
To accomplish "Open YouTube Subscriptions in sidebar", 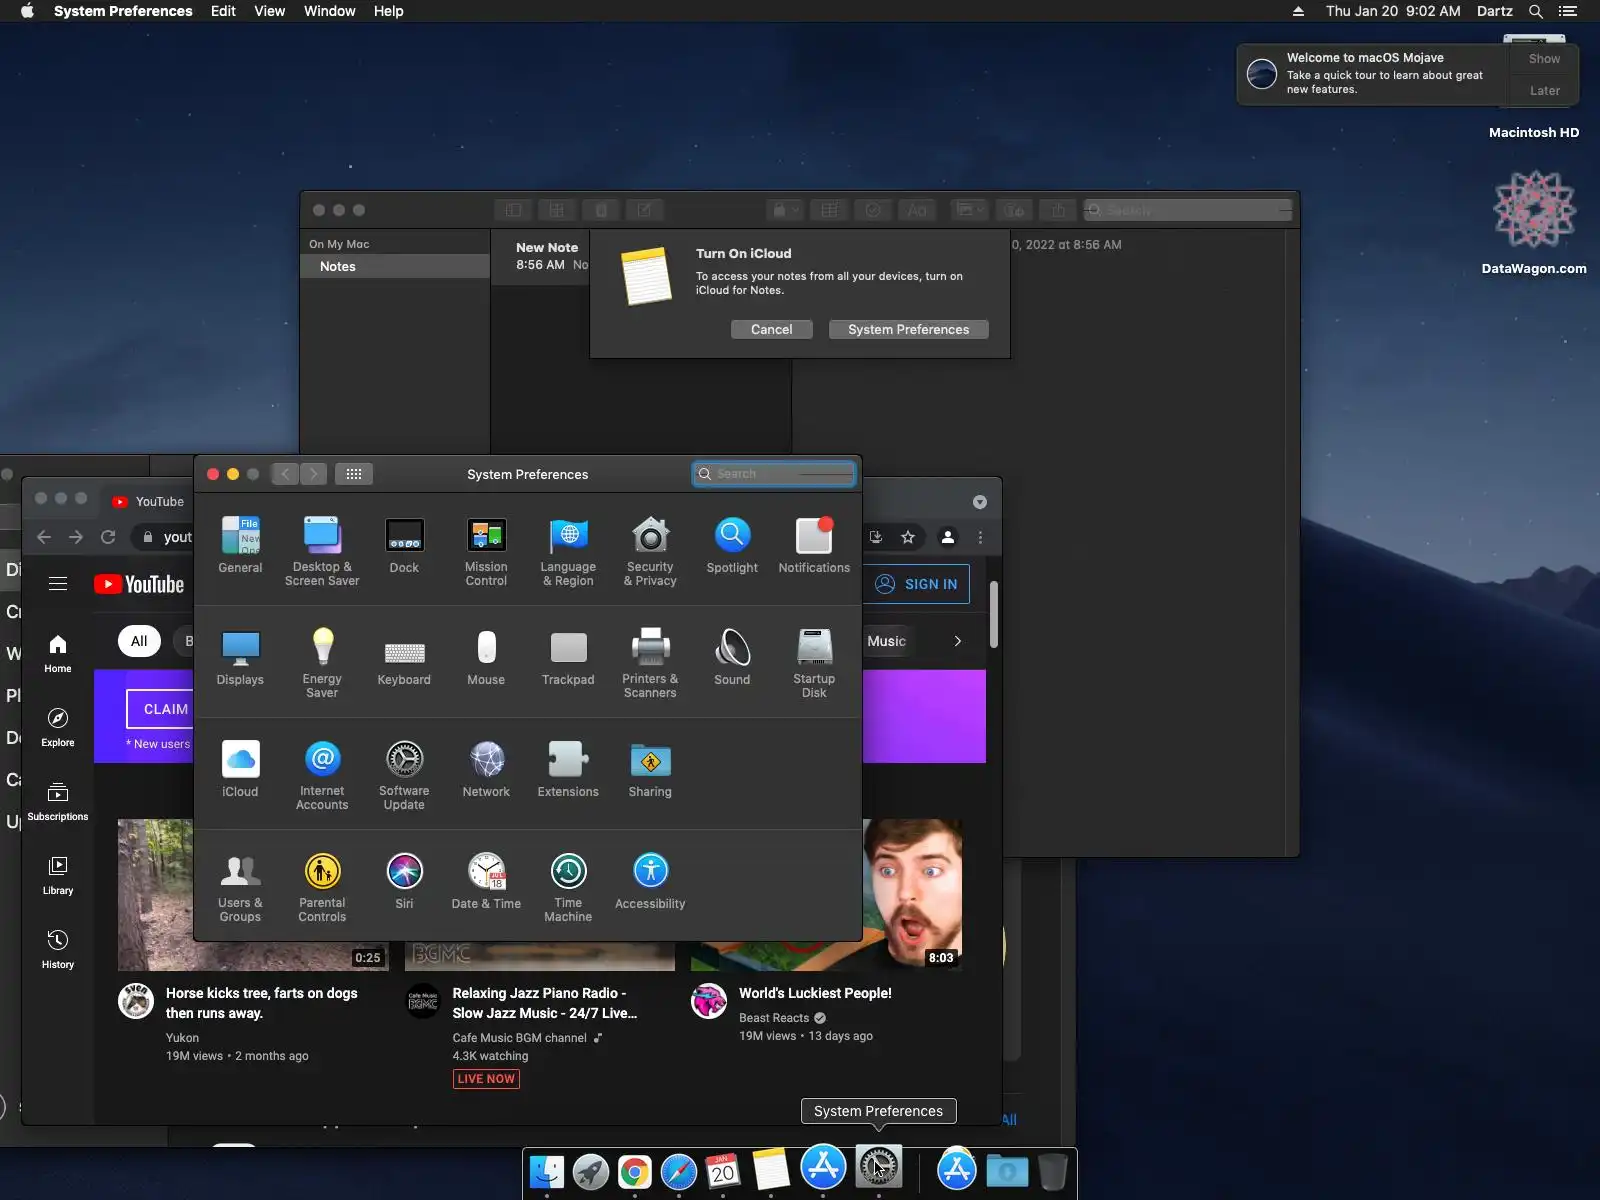I will pos(58,802).
